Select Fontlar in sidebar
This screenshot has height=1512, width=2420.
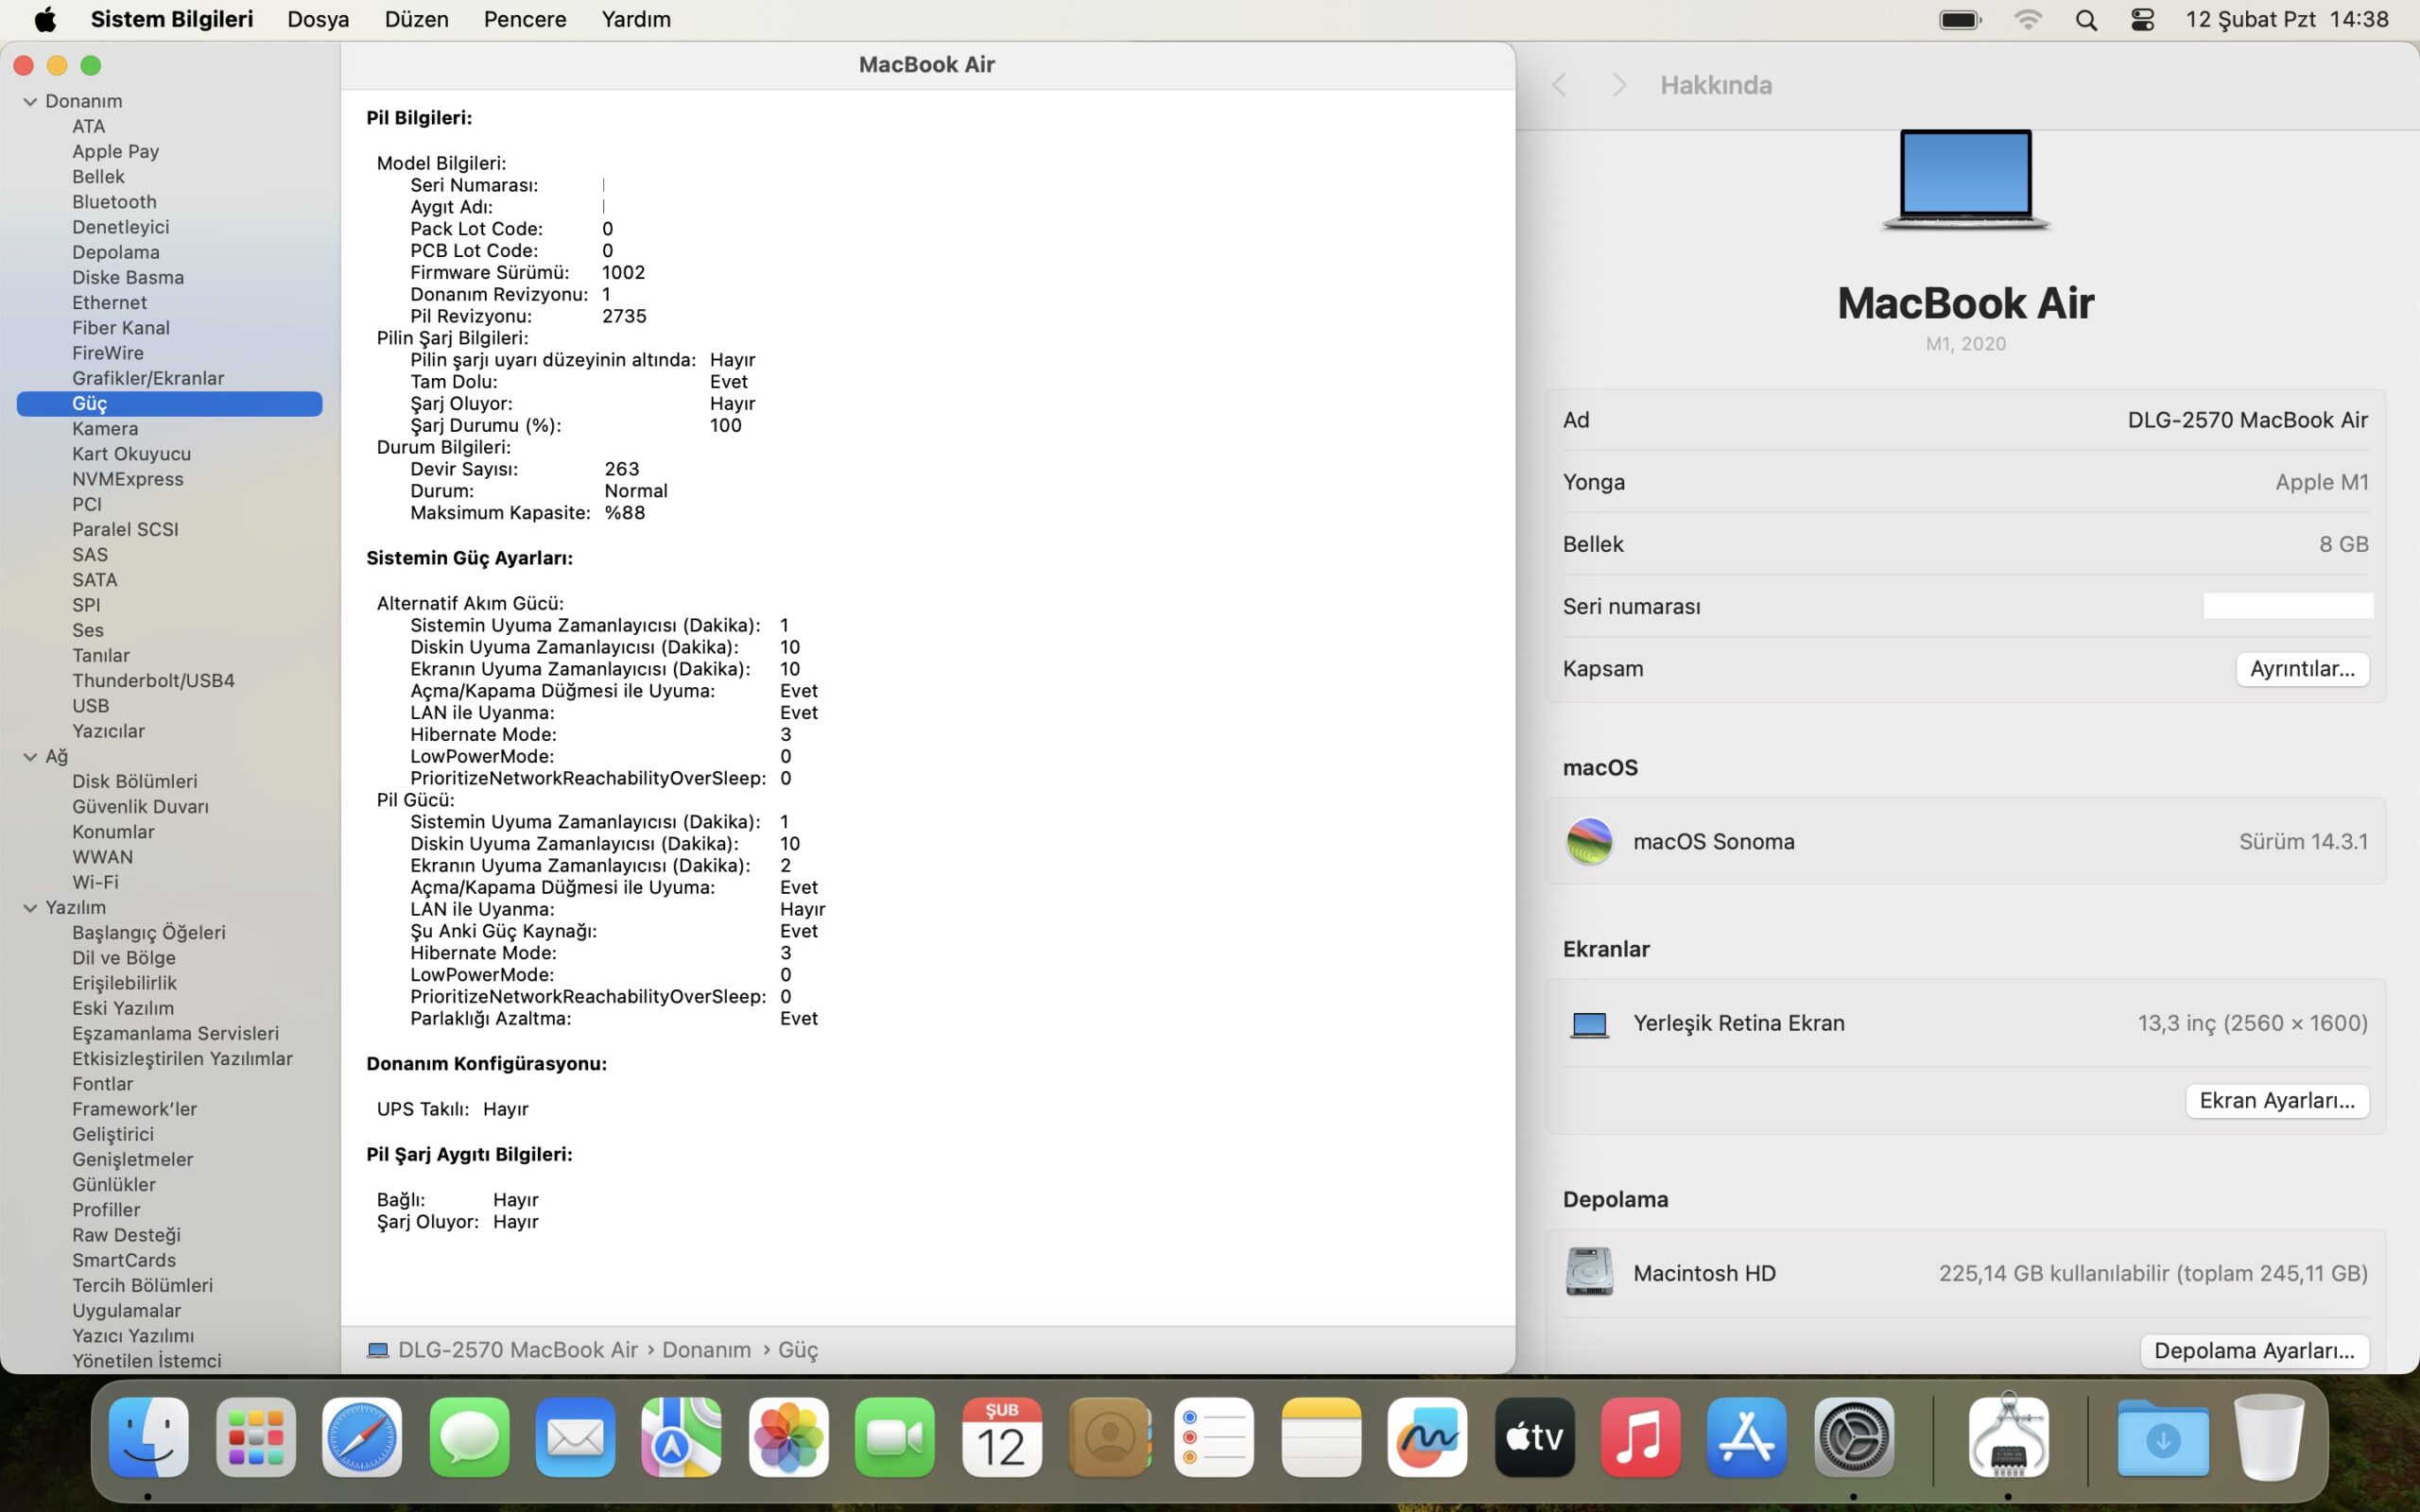(102, 1084)
